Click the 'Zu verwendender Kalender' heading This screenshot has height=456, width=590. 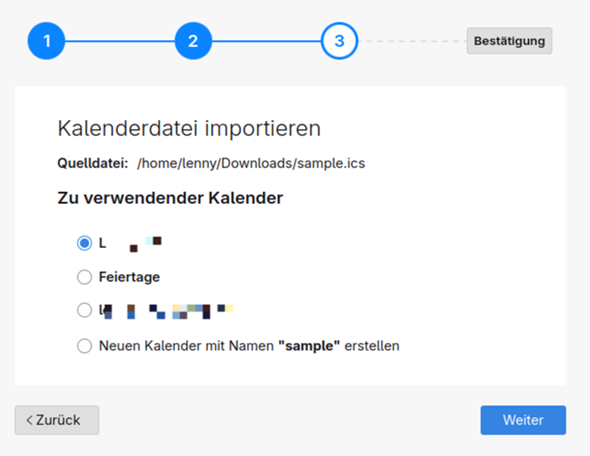pyautogui.click(x=170, y=198)
